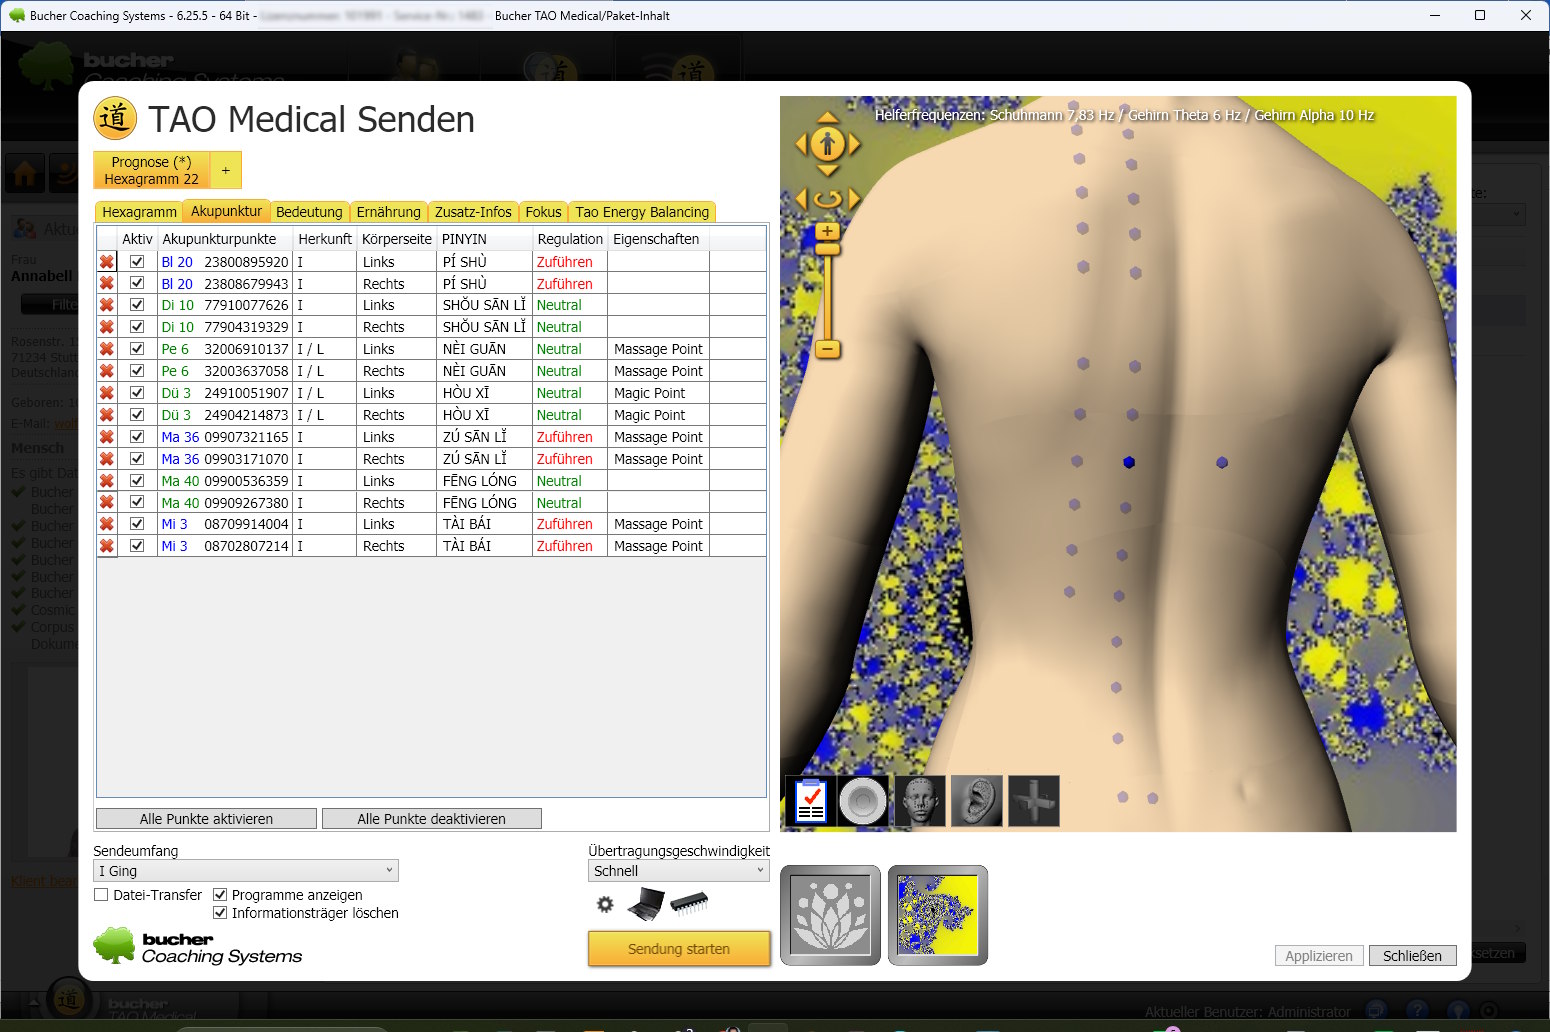The image size is (1550, 1032).
Task: Uncheck the Bl 20 Rechts active checkbox
Action: 137,284
